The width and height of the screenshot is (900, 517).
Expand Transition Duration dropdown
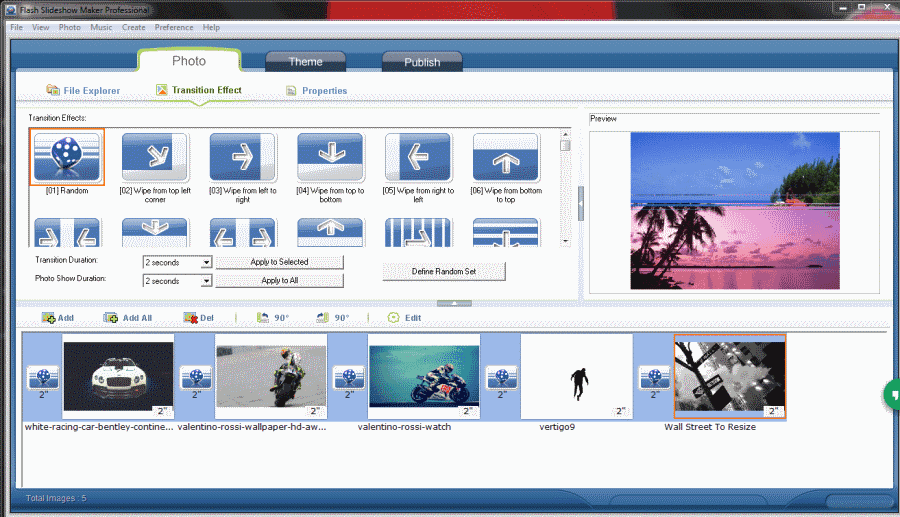click(x=206, y=262)
